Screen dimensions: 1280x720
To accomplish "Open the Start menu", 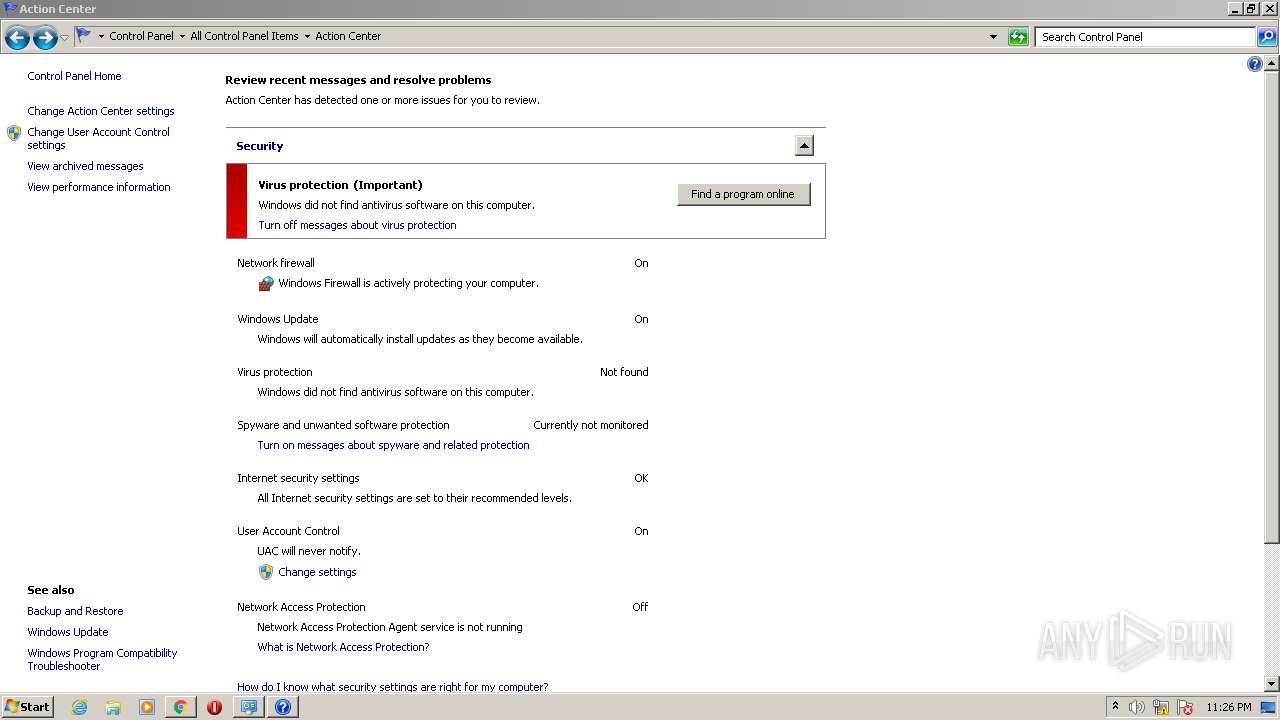I will click(x=28, y=706).
